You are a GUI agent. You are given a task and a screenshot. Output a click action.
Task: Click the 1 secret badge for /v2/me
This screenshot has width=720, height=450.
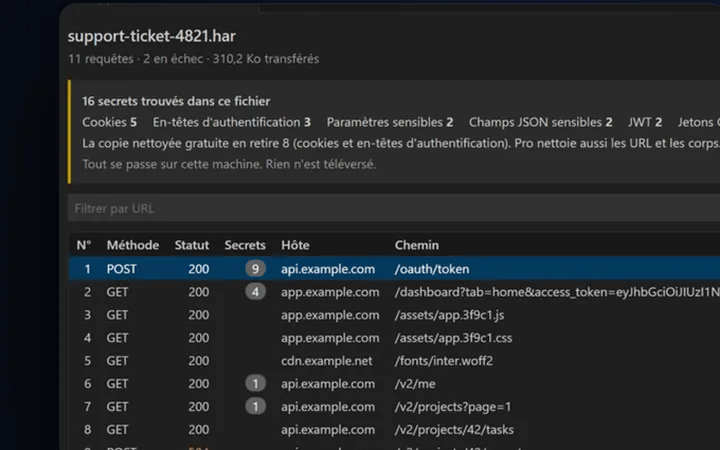click(255, 383)
